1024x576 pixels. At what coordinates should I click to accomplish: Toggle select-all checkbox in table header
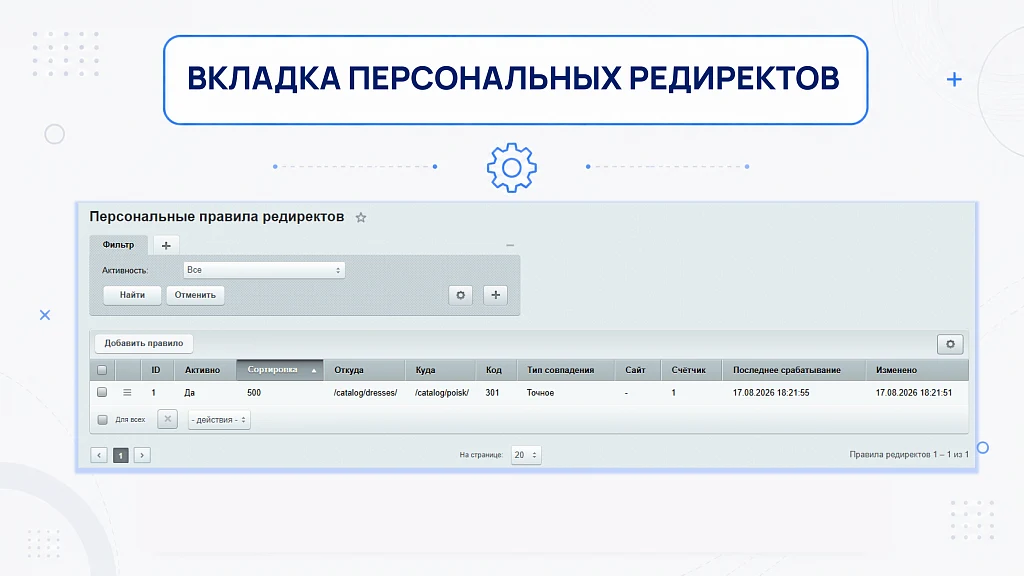tap(102, 370)
